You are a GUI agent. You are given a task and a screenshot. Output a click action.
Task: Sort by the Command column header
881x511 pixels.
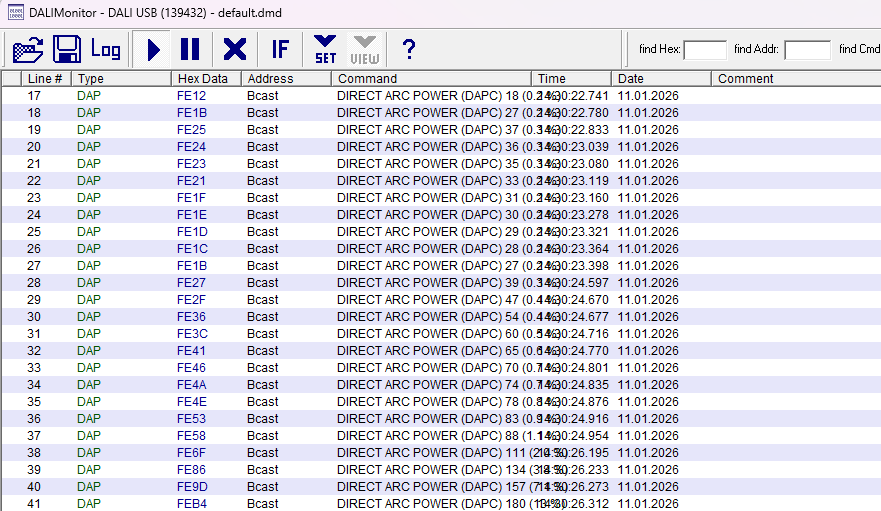431,79
